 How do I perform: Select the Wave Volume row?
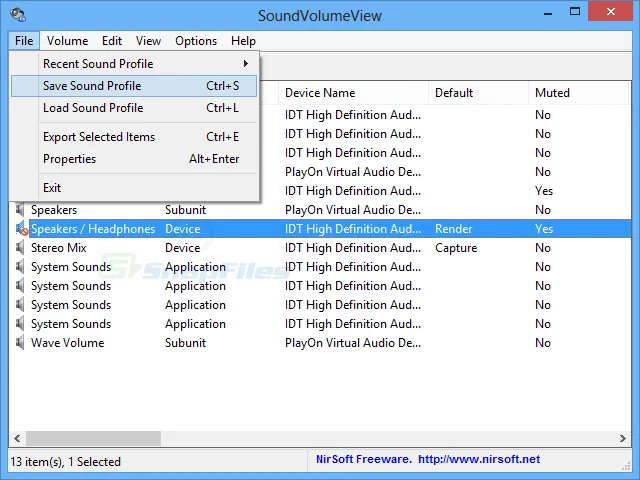[x=320, y=343]
